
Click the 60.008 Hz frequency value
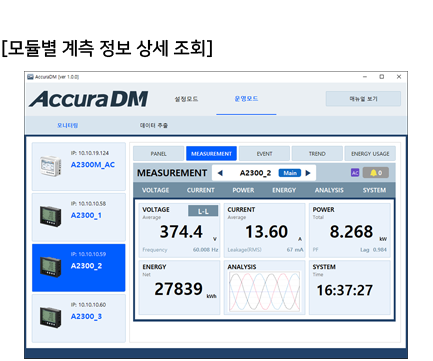[205, 250]
